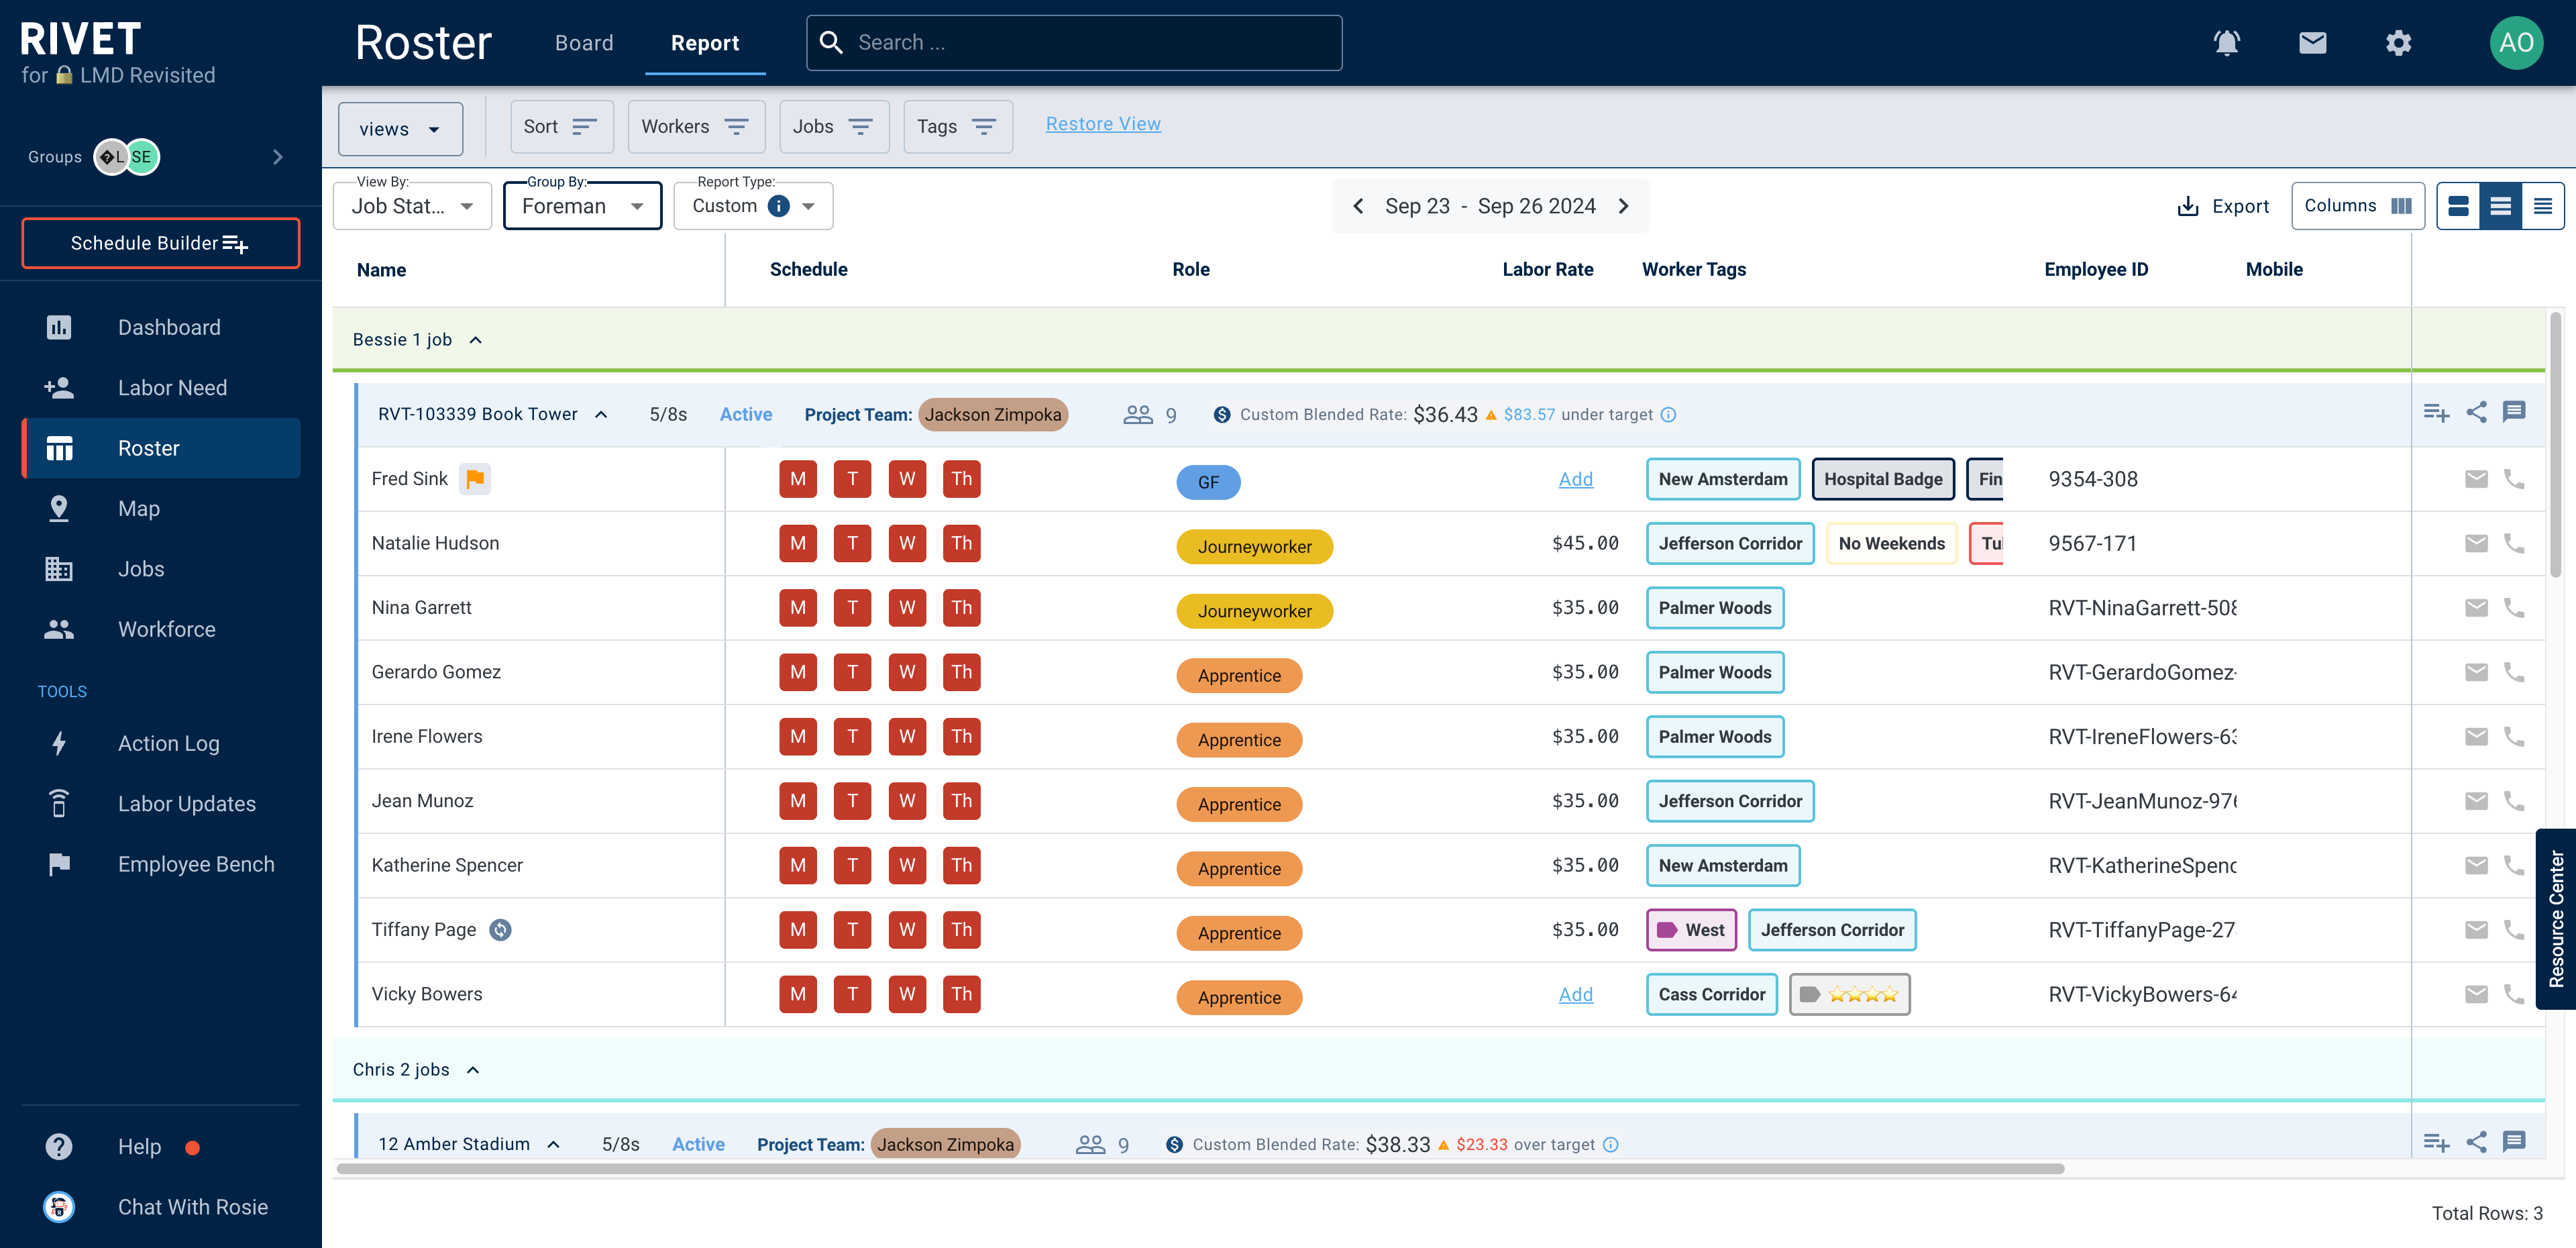Open Dashboard in the sidebar
2576x1248 pixels.
point(161,327)
